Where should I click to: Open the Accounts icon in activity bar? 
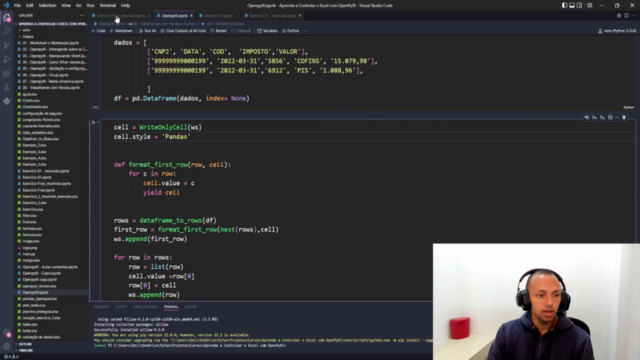click(x=7, y=333)
